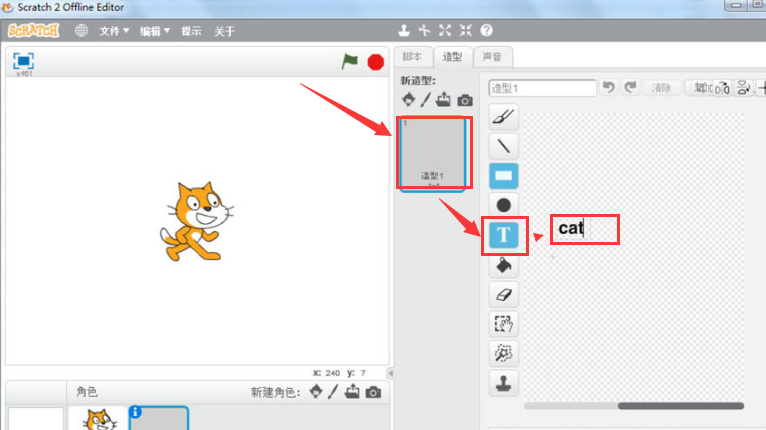Click the 清除 clear button
Image resolution: width=766 pixels, height=430 pixels.
[x=661, y=88]
